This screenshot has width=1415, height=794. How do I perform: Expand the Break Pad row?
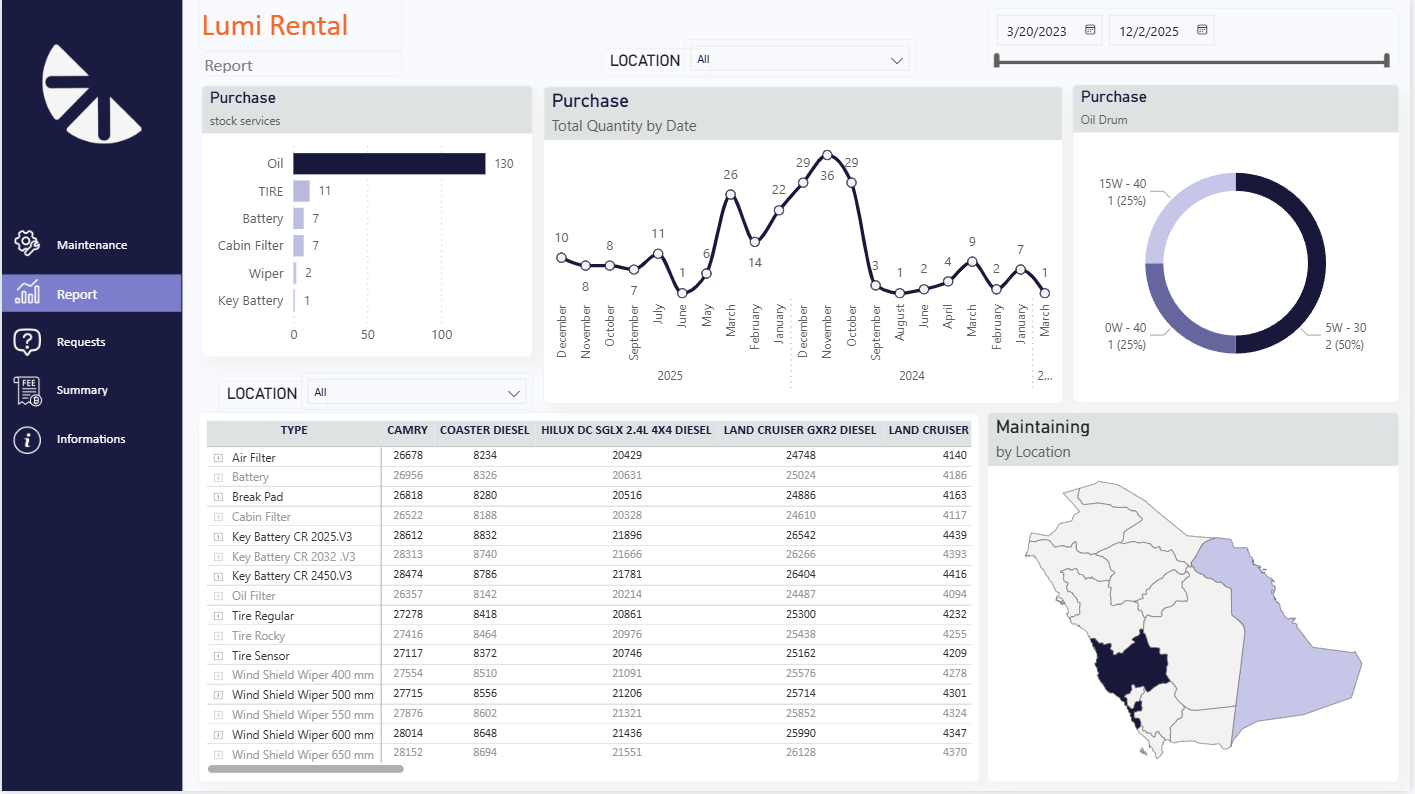pos(217,497)
